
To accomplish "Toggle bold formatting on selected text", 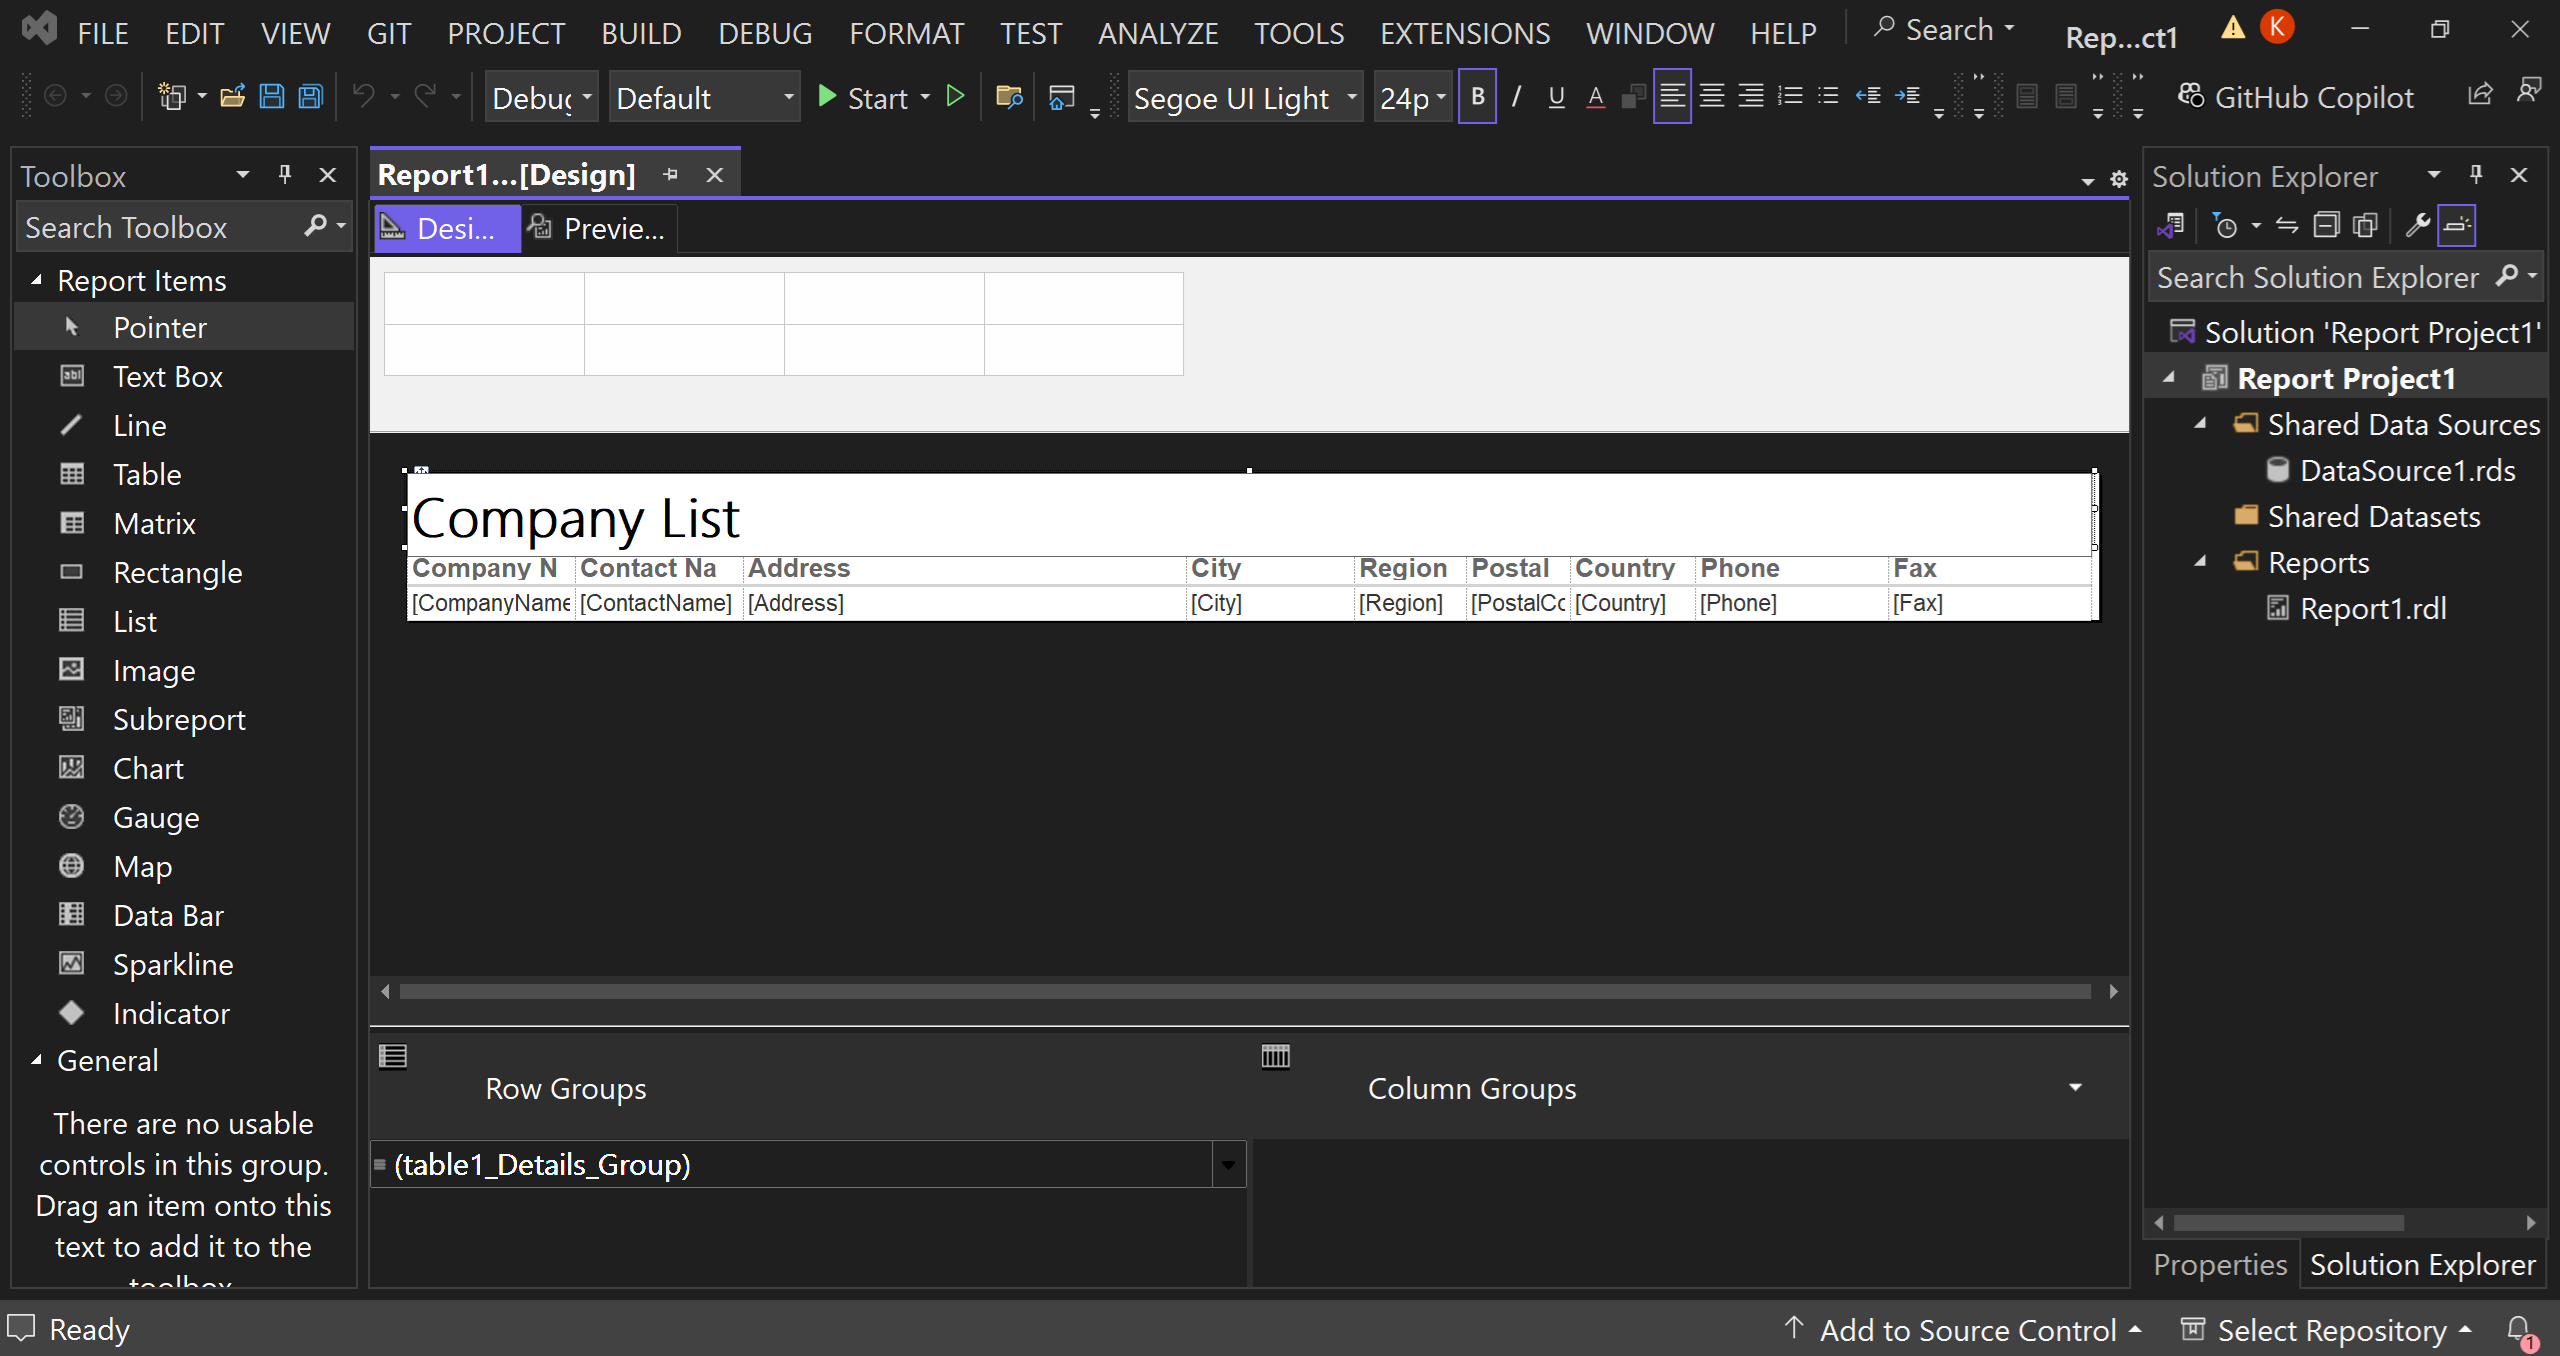I will click(x=1478, y=96).
